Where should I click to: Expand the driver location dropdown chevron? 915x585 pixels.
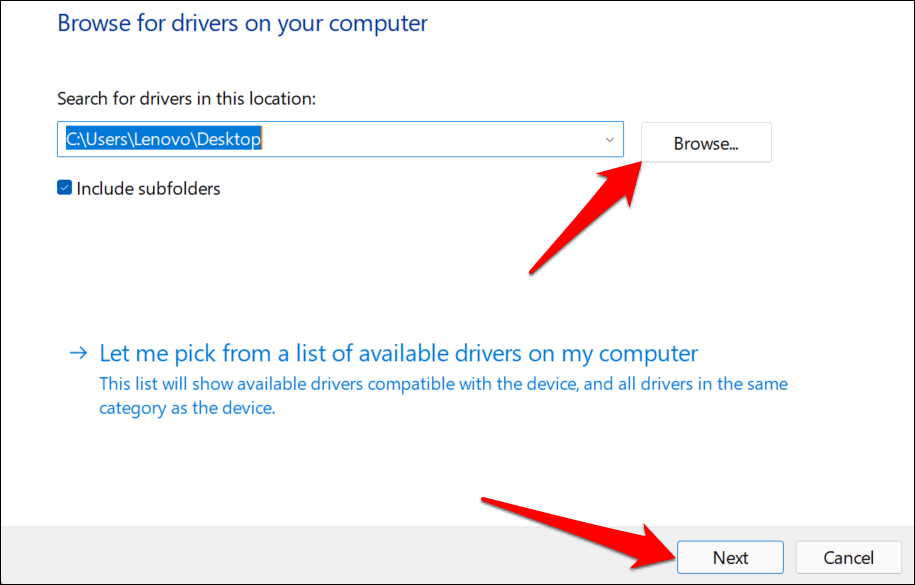[609, 140]
